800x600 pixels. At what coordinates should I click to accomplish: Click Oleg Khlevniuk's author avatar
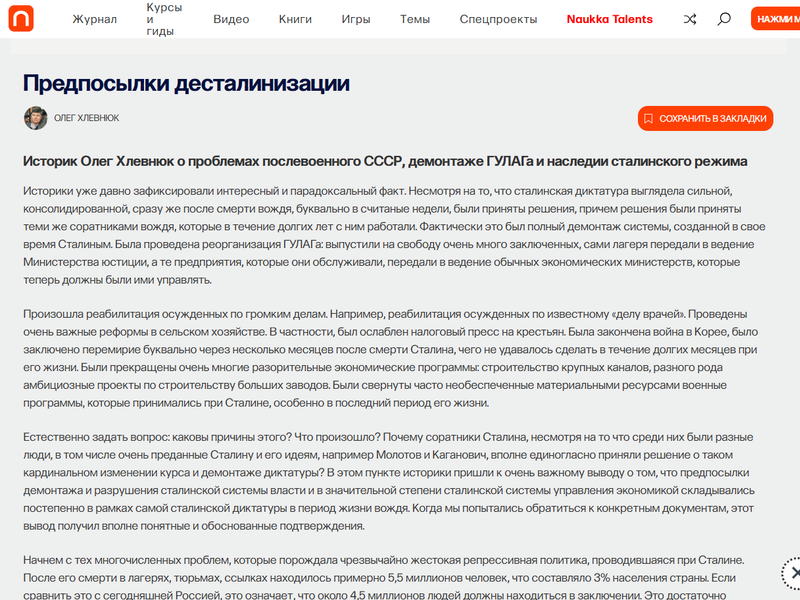36,118
